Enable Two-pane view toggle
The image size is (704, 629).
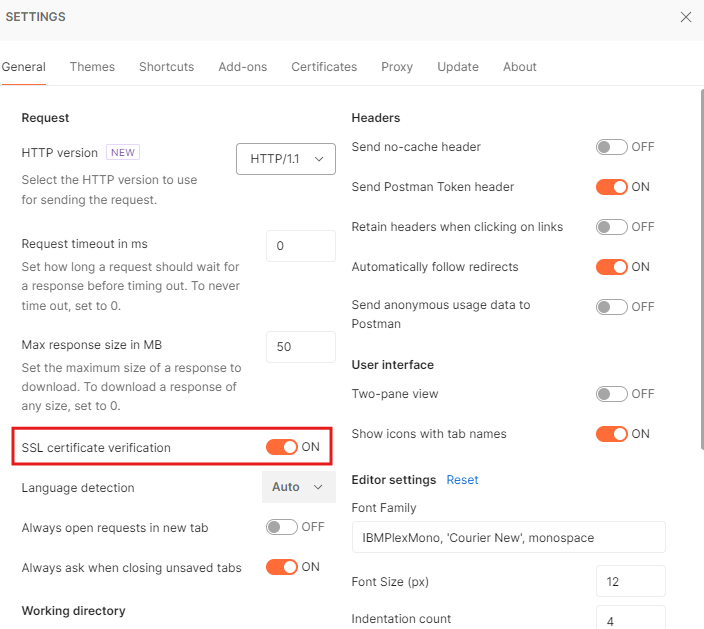coord(611,394)
